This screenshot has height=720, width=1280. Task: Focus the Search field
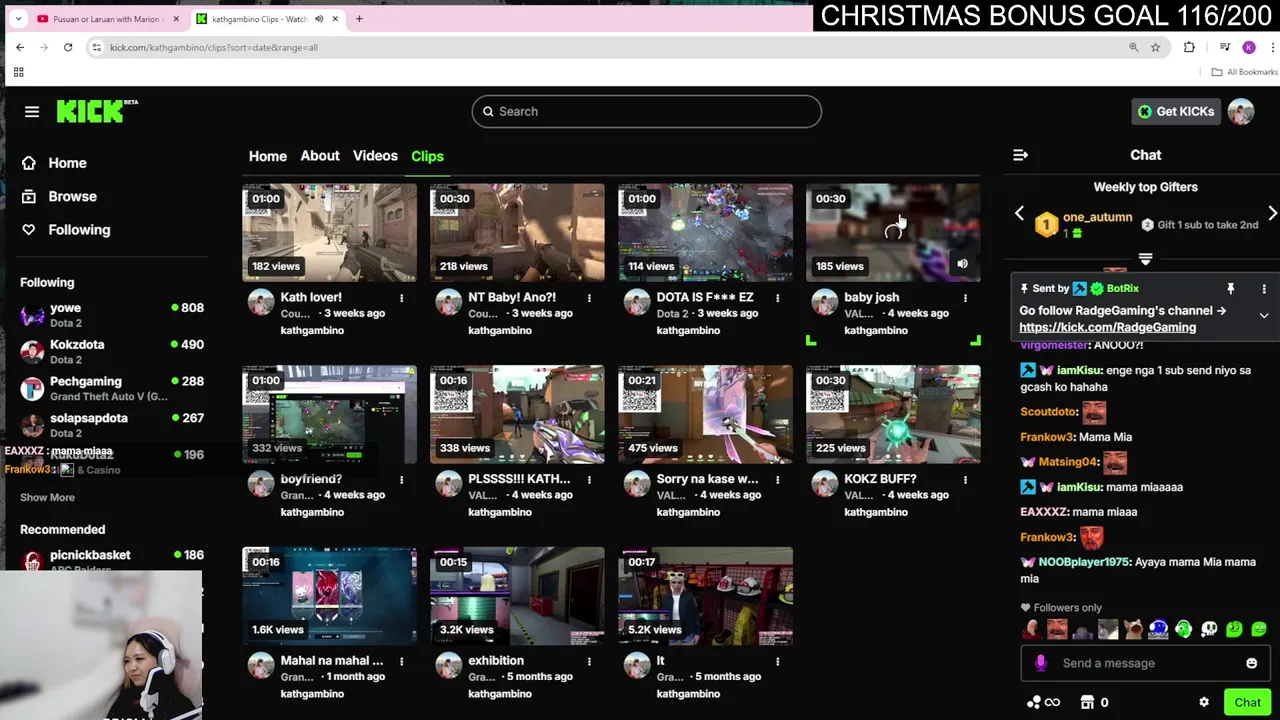tap(646, 111)
